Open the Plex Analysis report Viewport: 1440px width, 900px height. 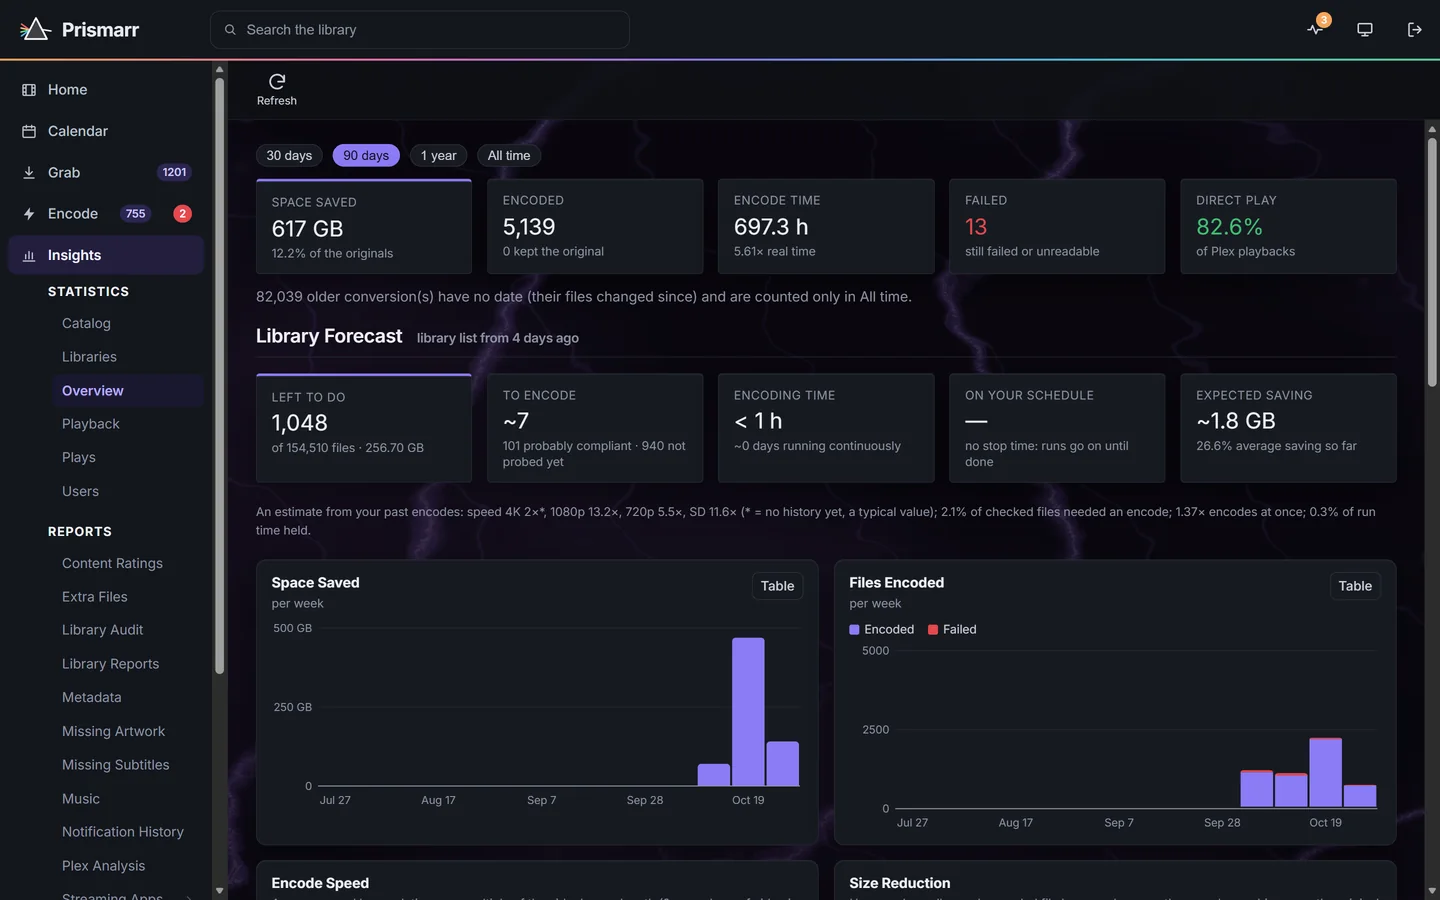pos(103,866)
